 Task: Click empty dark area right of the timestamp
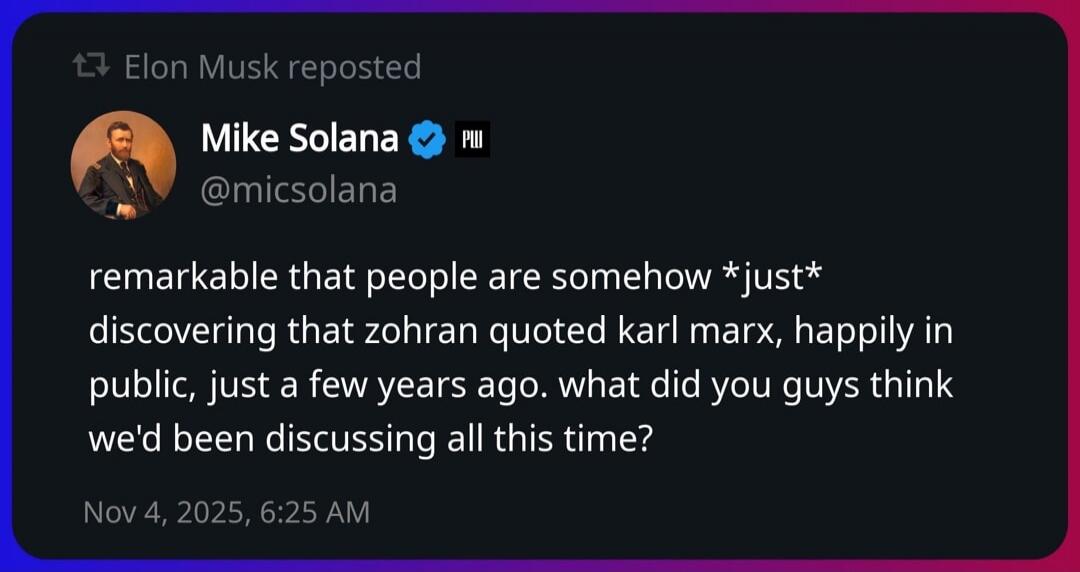[x=700, y=513]
